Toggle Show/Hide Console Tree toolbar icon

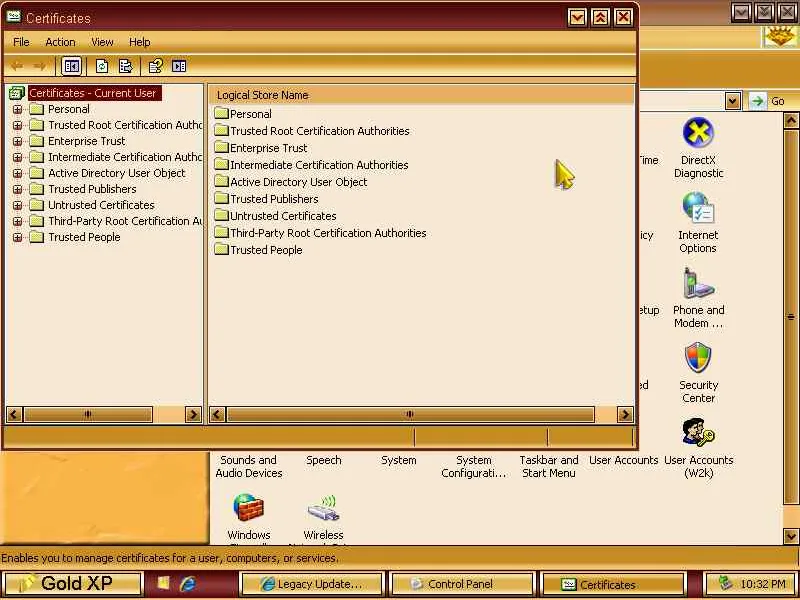[x=71, y=66]
